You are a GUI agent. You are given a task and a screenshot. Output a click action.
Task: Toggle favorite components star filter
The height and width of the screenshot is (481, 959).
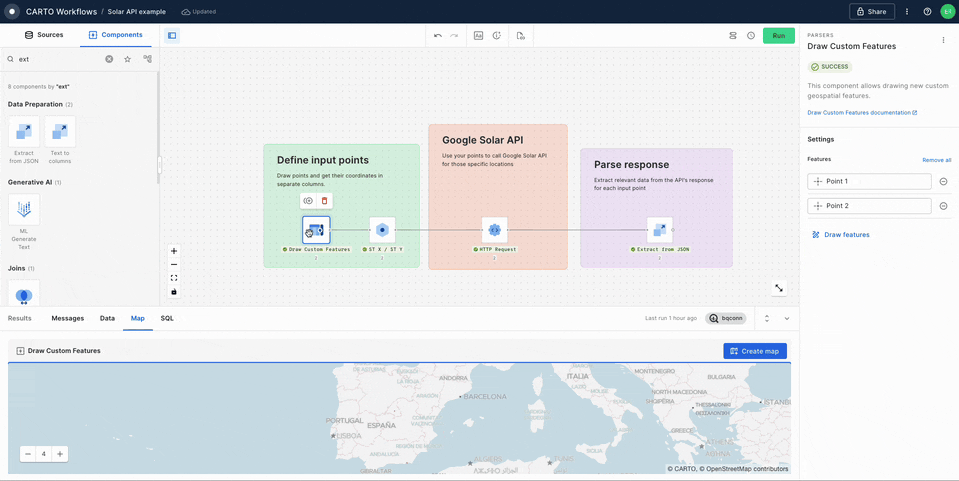pos(128,59)
